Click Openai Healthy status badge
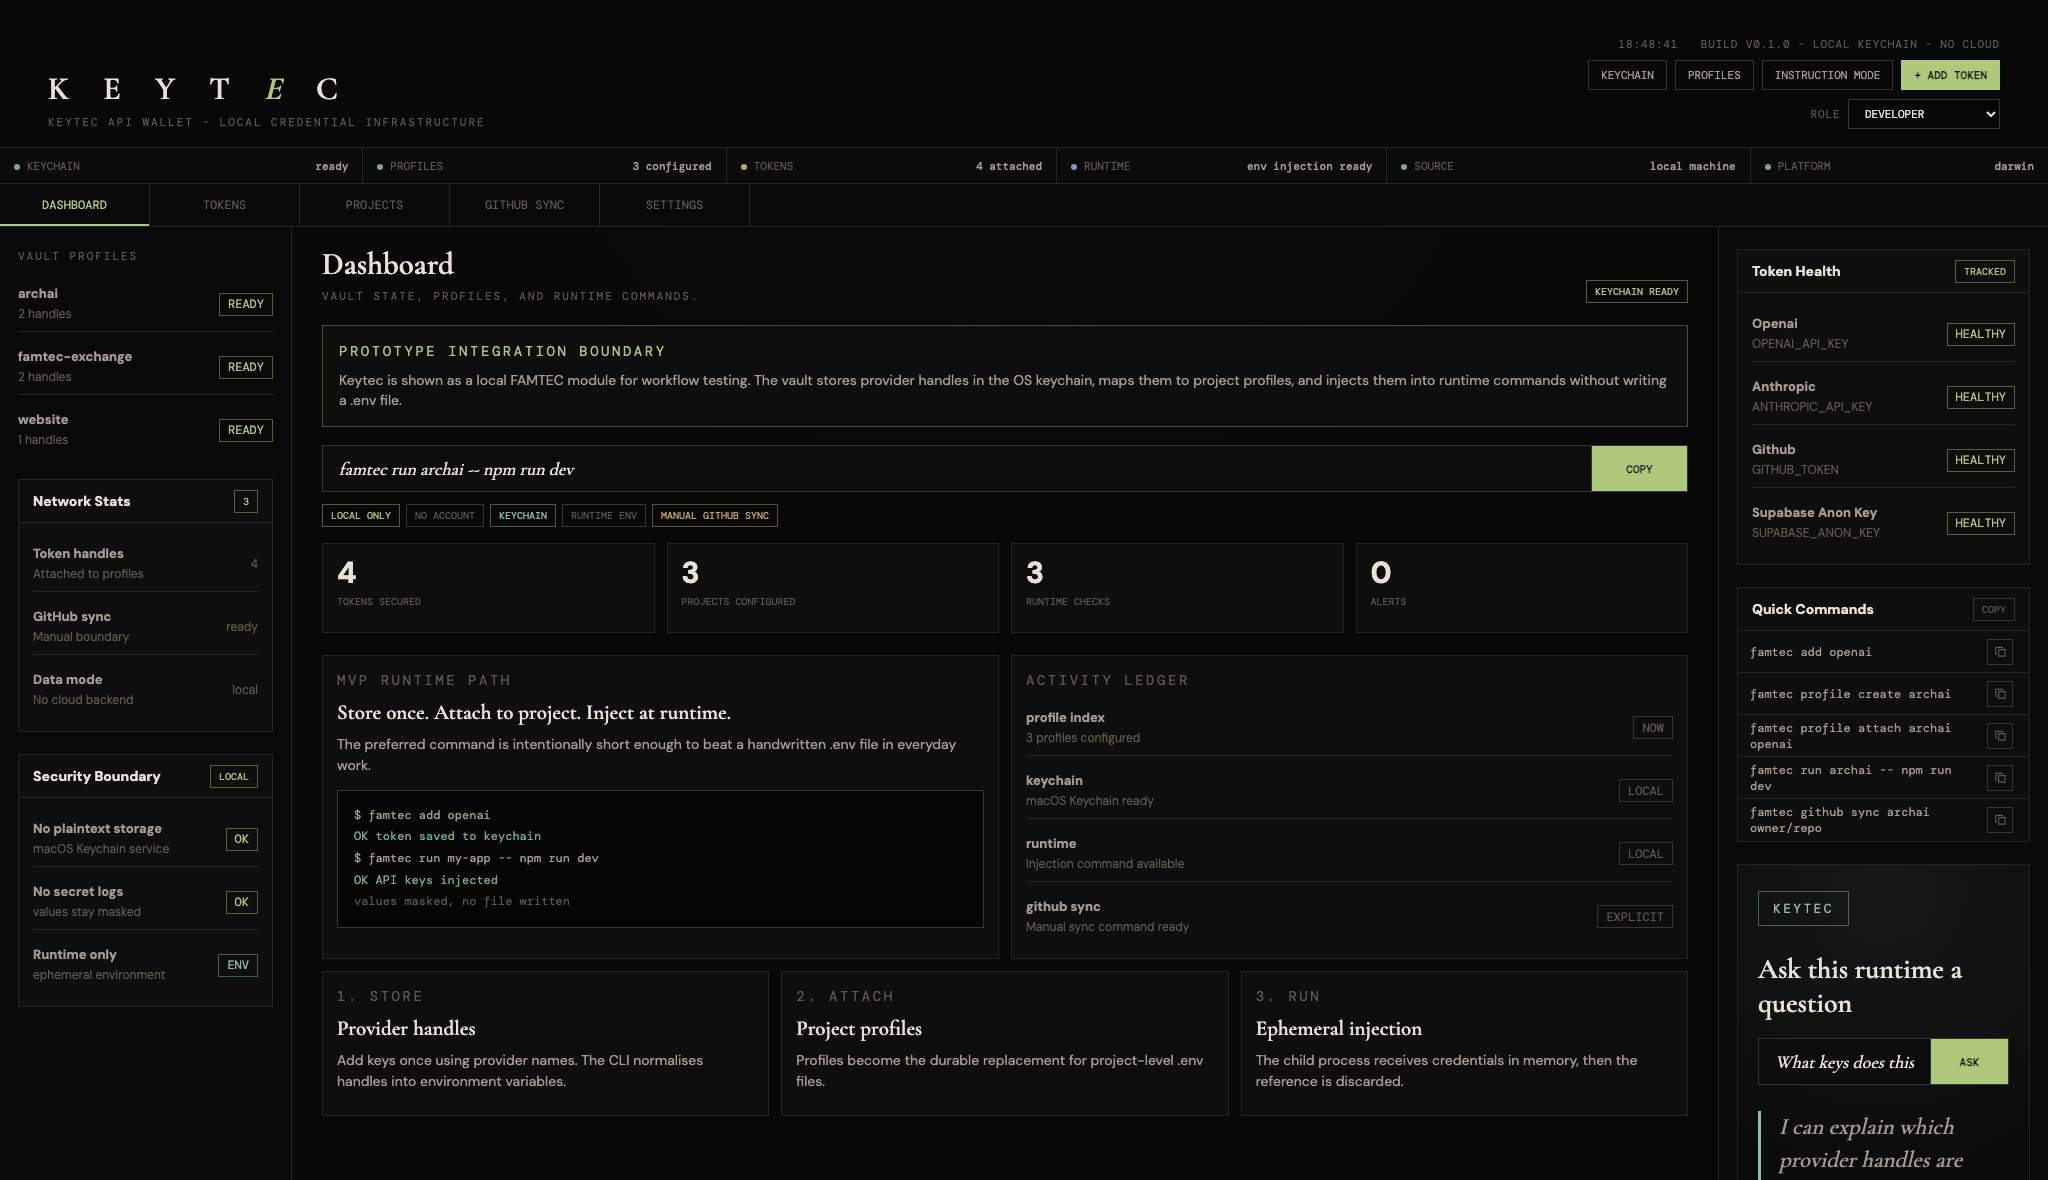This screenshot has height=1180, width=2048. [x=1980, y=334]
